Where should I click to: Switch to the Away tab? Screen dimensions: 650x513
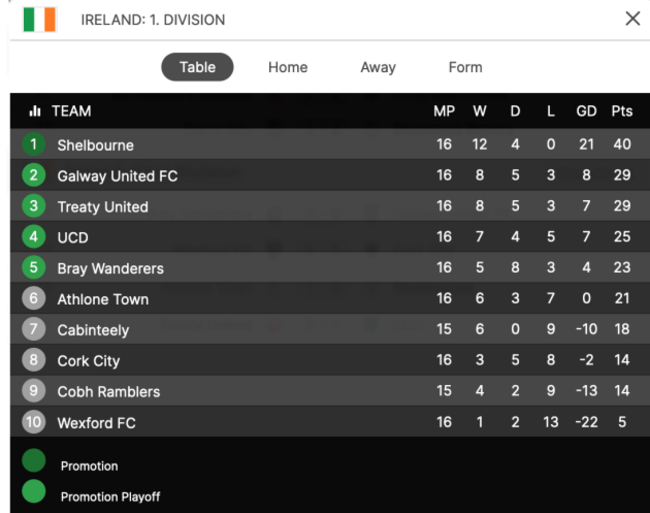click(378, 67)
